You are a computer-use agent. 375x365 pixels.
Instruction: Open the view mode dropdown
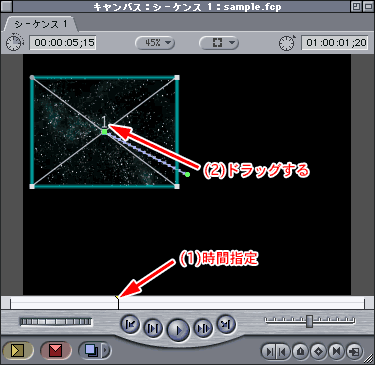219,43
